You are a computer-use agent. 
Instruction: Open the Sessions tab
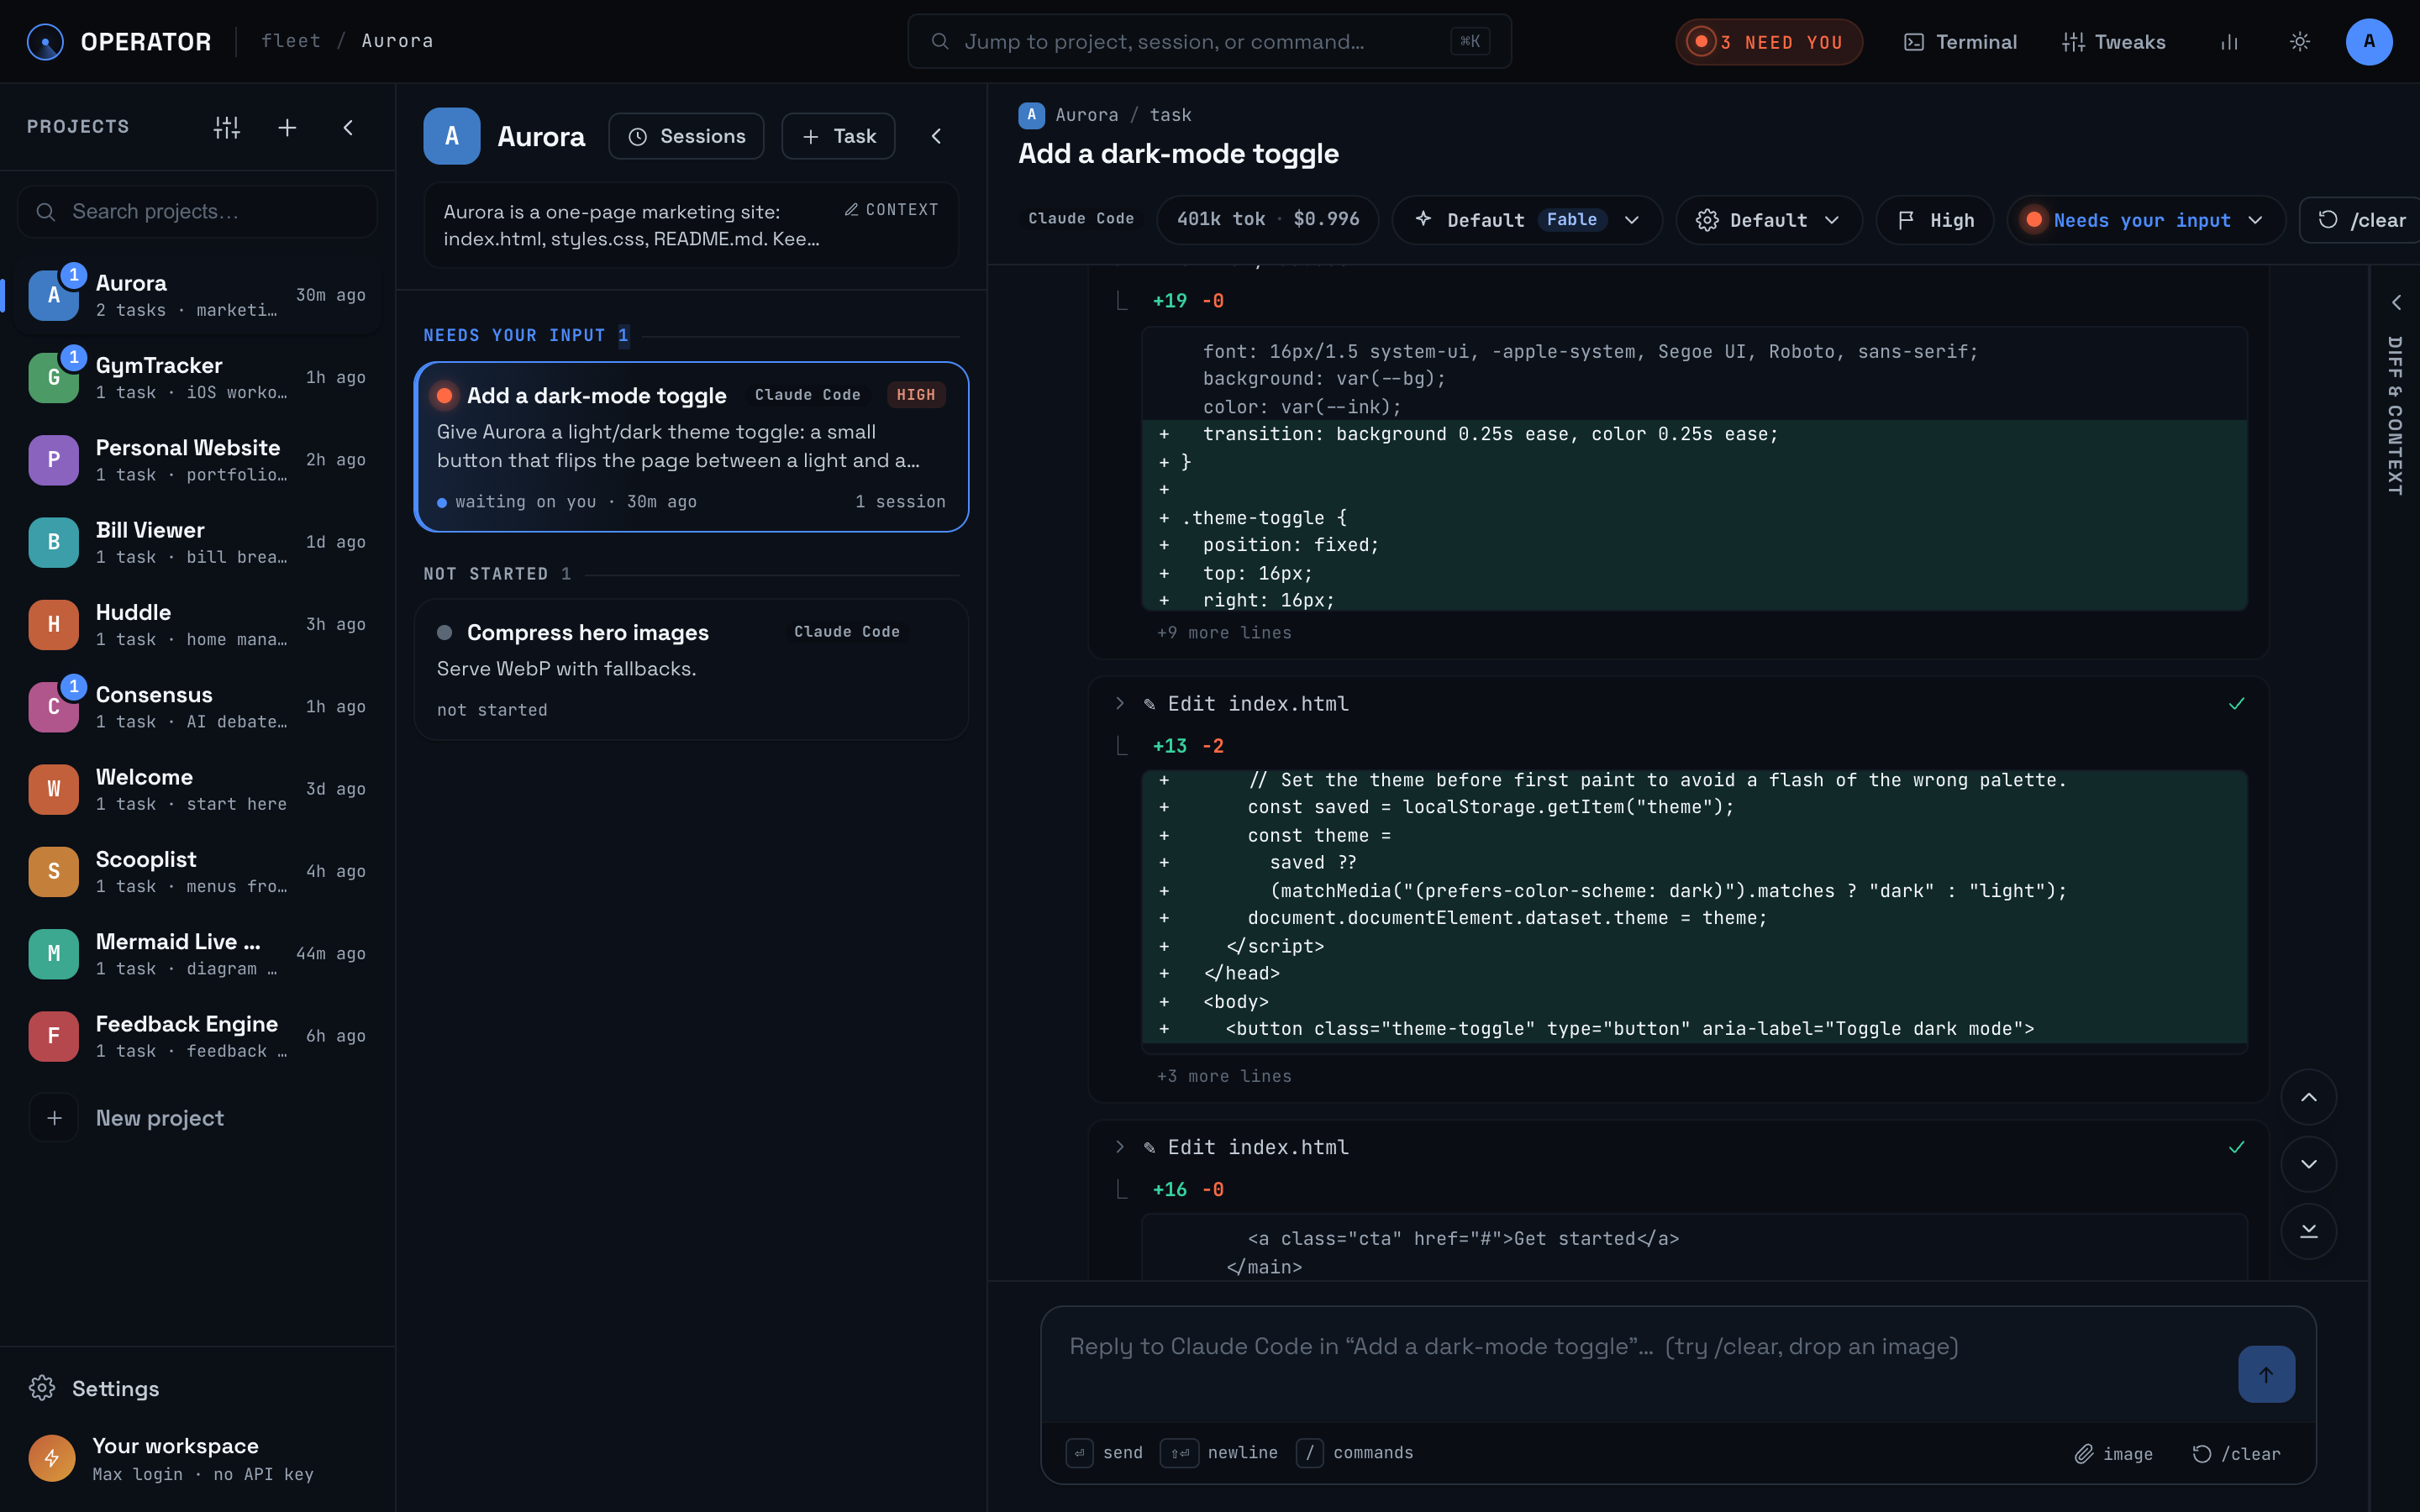[686, 136]
